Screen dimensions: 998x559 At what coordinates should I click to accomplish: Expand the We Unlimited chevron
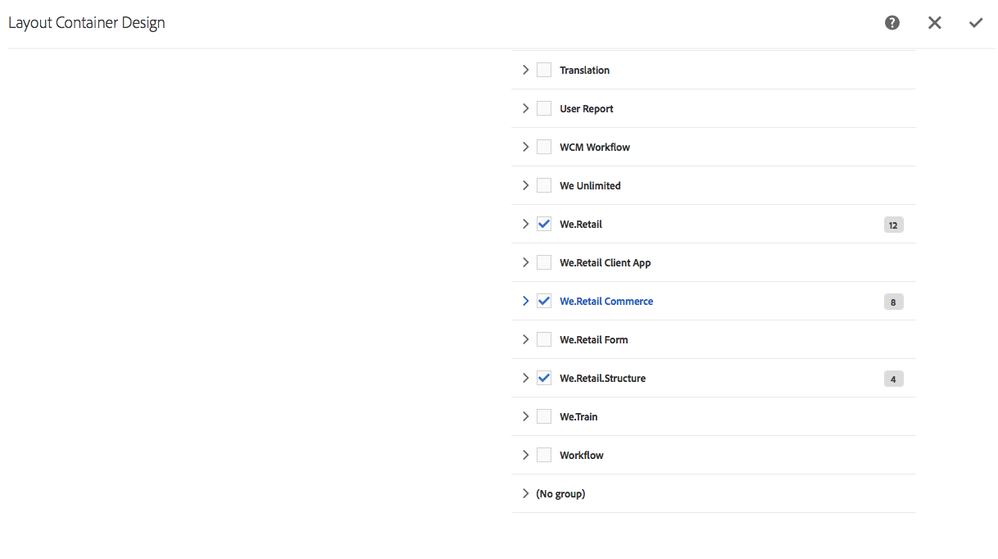tap(525, 185)
